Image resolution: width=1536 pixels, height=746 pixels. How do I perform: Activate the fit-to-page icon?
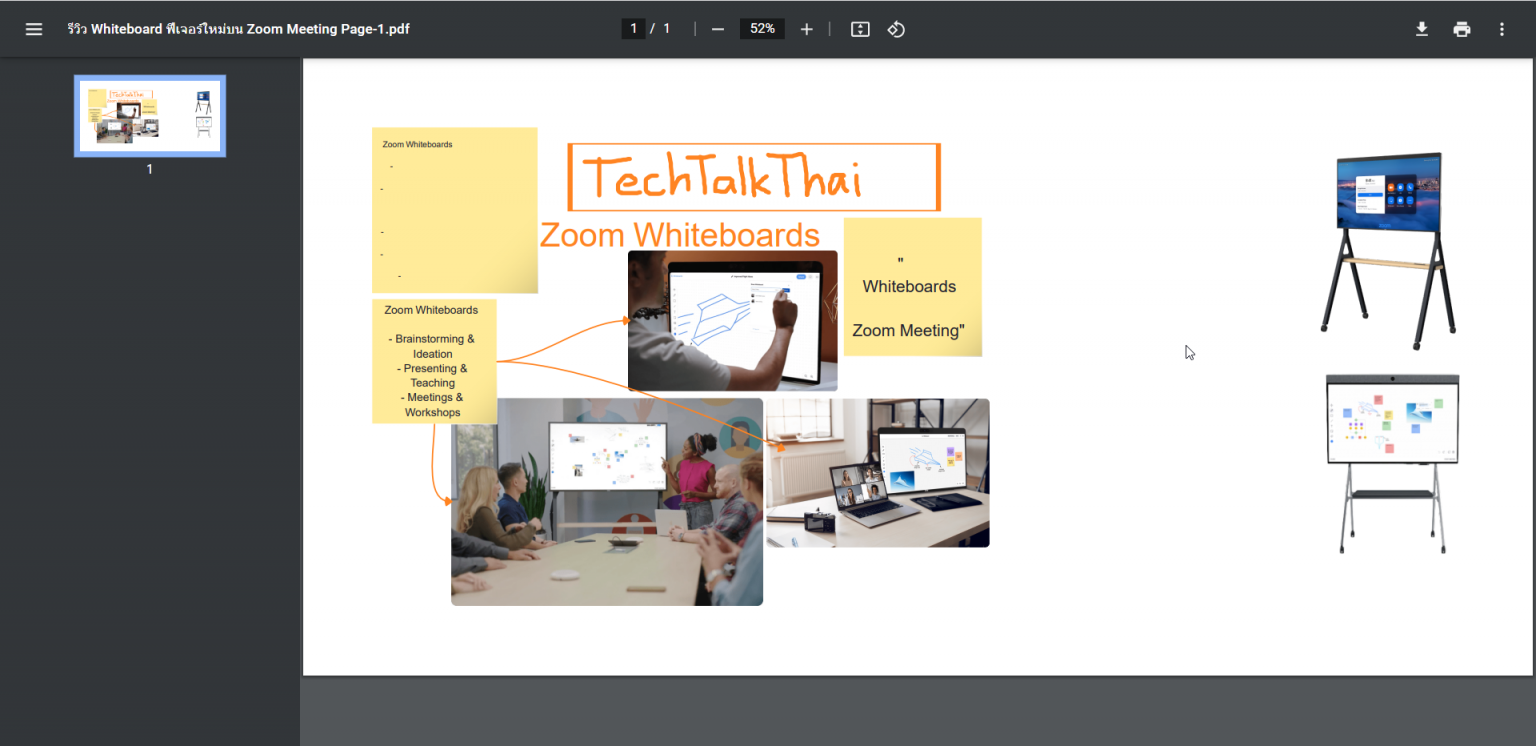pyautogui.click(x=860, y=28)
